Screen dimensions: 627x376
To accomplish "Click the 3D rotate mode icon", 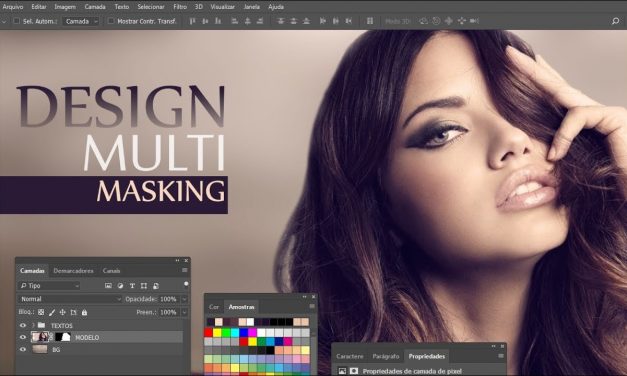I will point(423,21).
